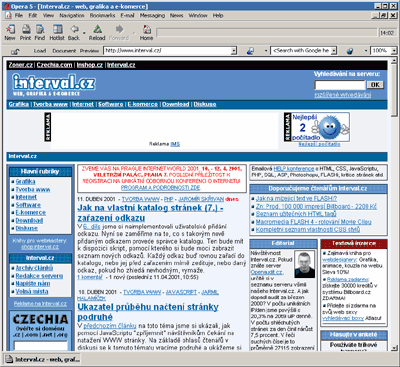Expand the Search with Google dropdown
The image size is (400, 367).
point(334,51)
